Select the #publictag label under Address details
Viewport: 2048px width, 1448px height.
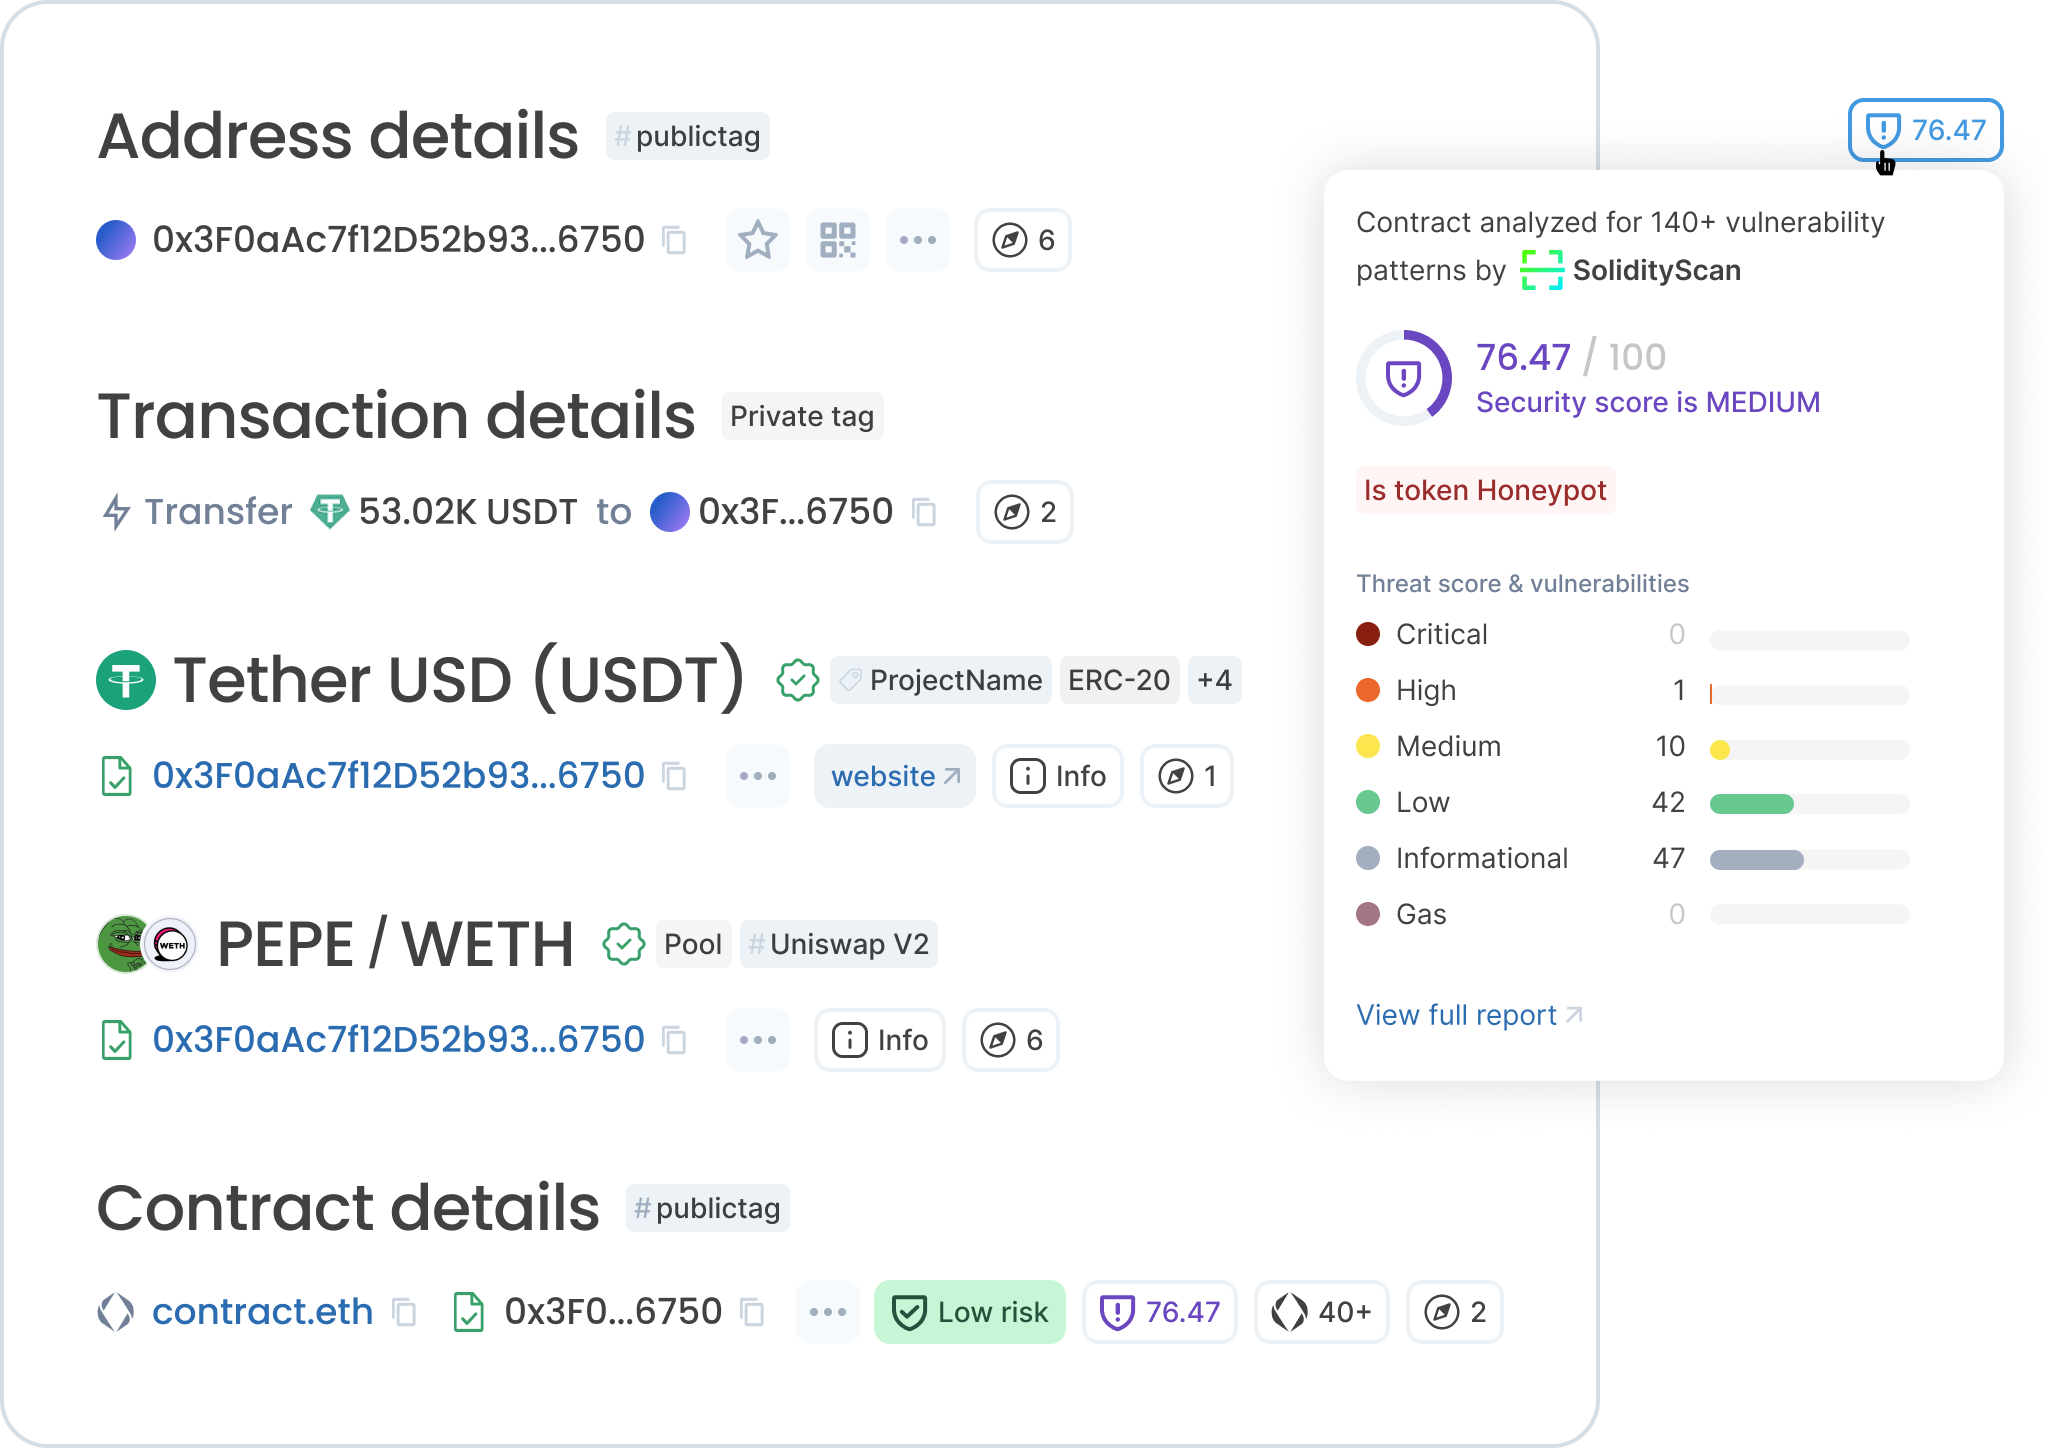(x=687, y=135)
